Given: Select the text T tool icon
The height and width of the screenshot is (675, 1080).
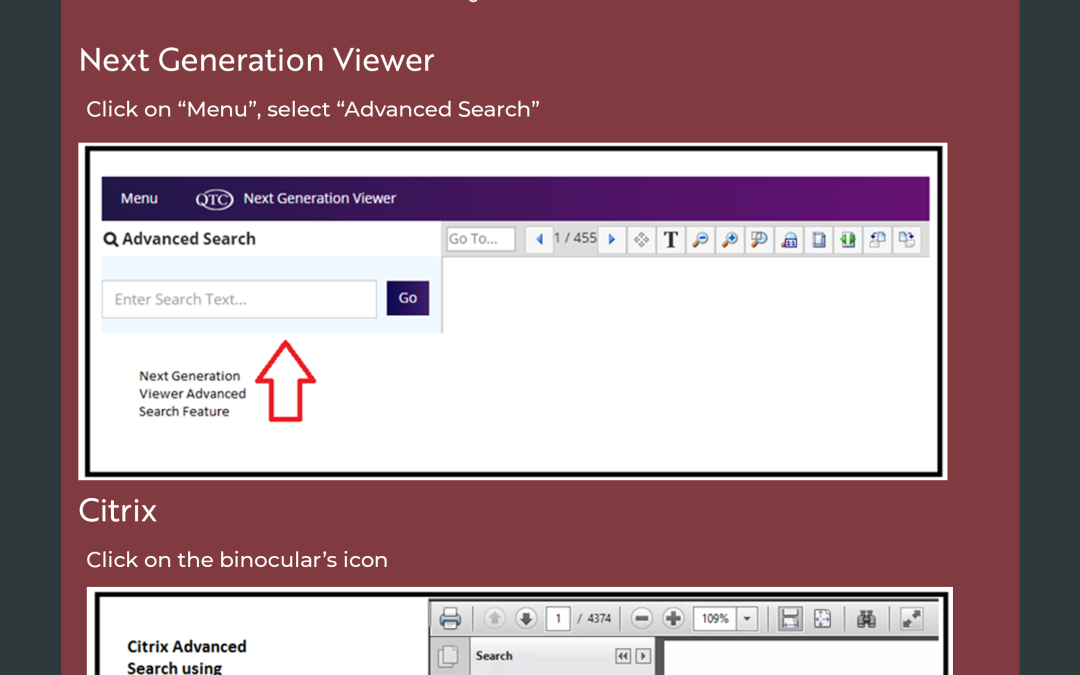Looking at the screenshot, I should tap(671, 239).
